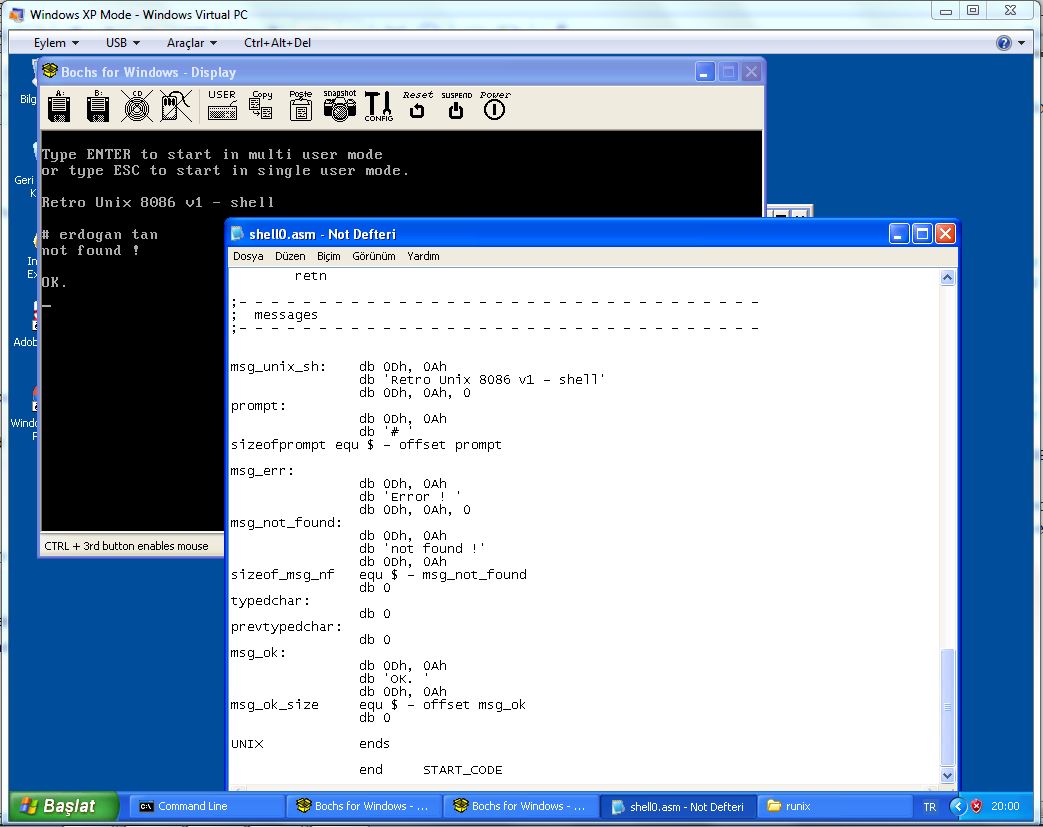The image size is (1043, 827).
Task: Click the floppy B: drive icon in Bochs
Action: [x=98, y=106]
